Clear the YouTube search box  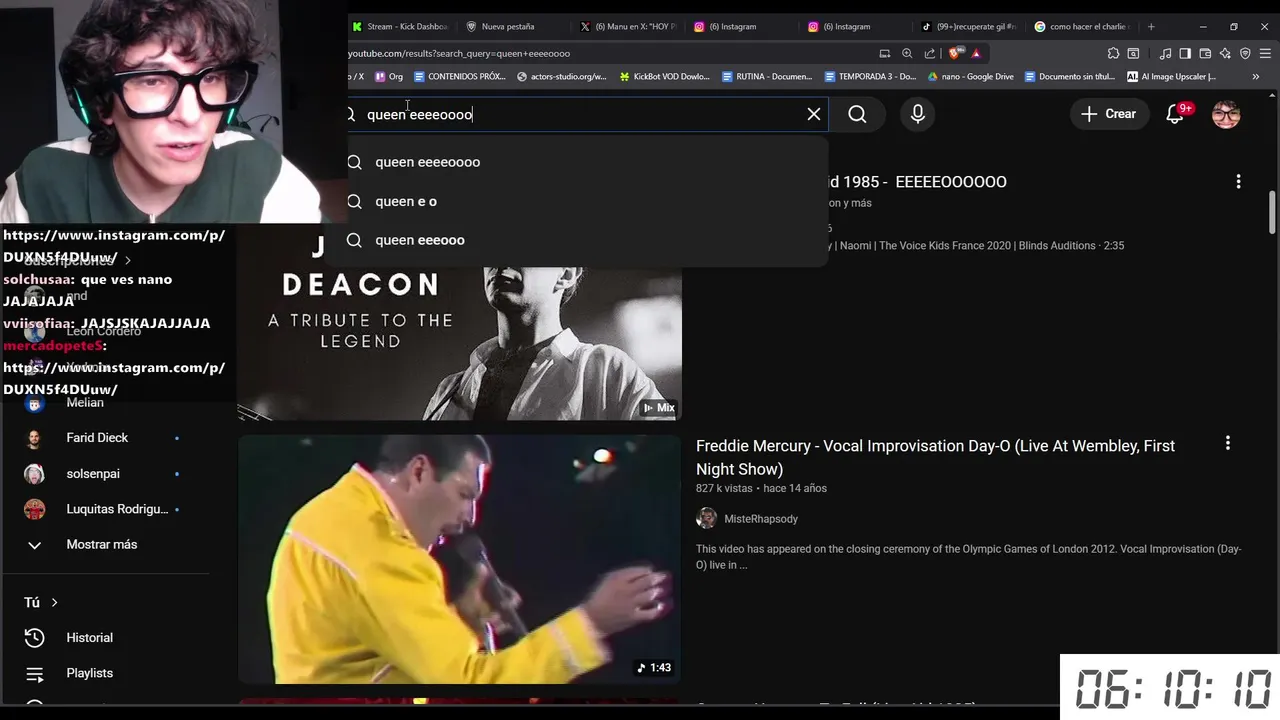click(814, 114)
